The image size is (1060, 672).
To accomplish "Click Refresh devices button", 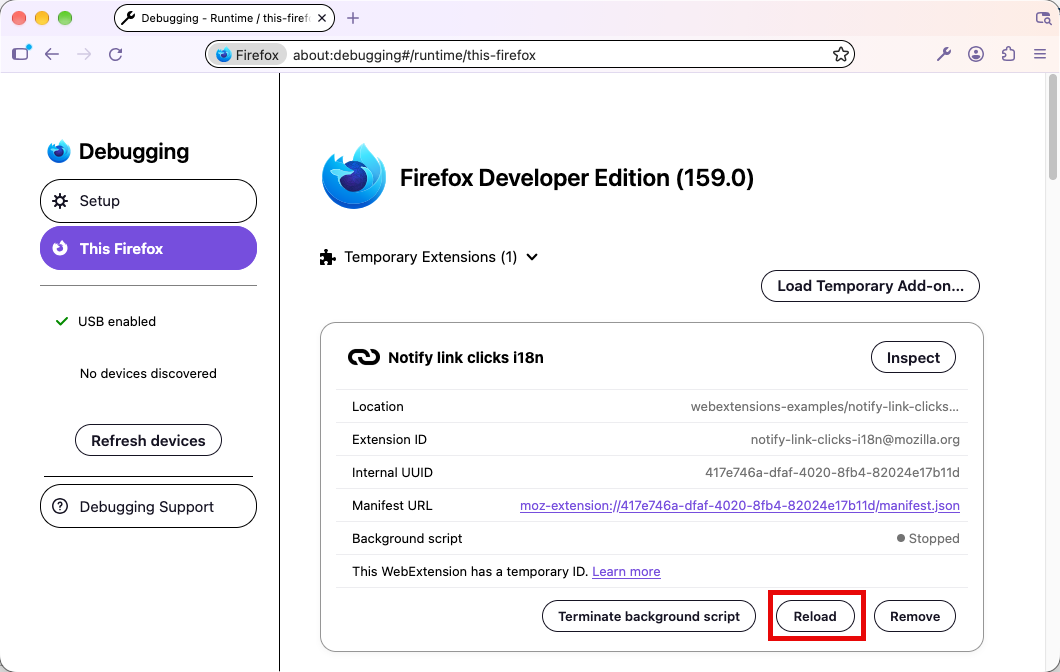I will 148,441.
